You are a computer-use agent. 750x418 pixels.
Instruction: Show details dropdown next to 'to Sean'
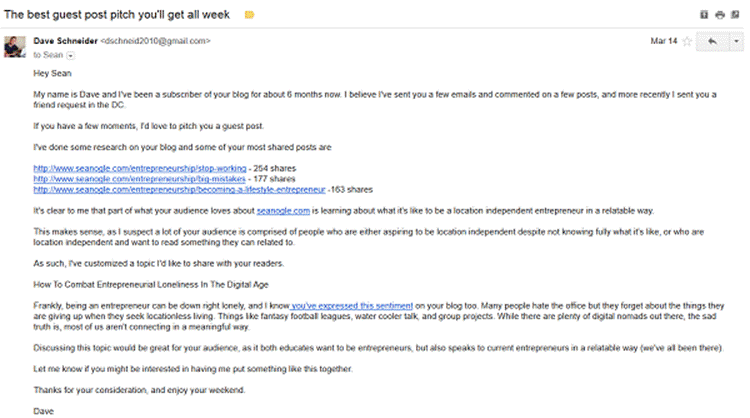[x=70, y=55]
